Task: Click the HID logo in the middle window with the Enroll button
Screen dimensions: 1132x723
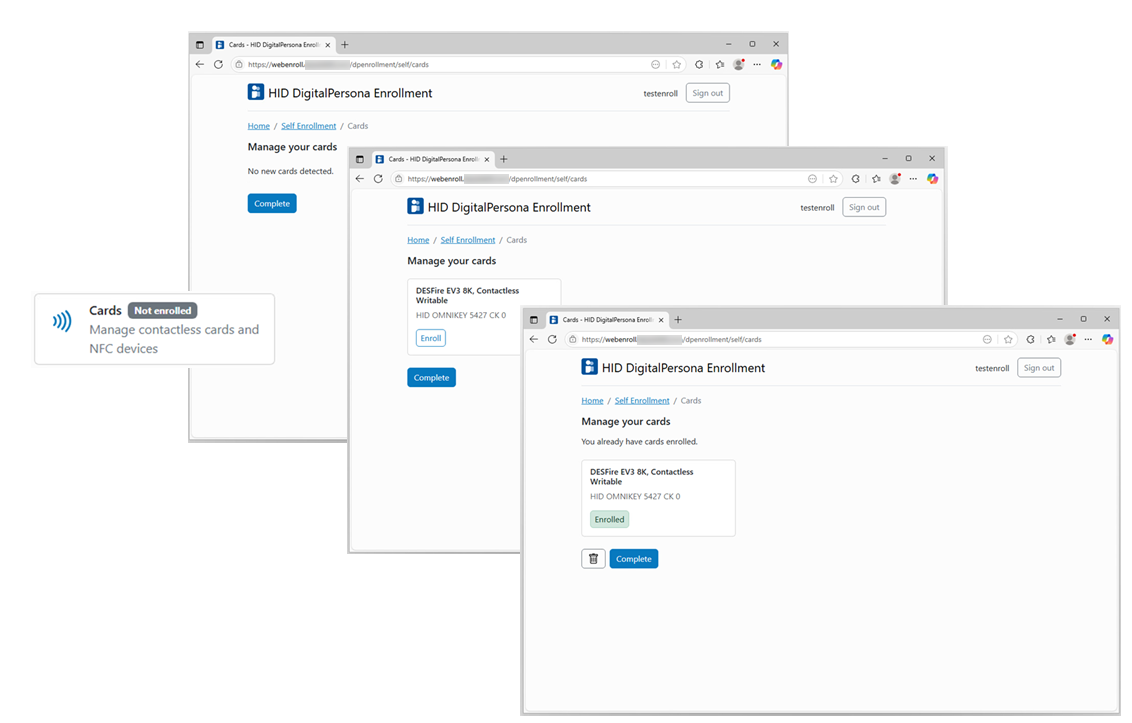Action: tap(415, 207)
